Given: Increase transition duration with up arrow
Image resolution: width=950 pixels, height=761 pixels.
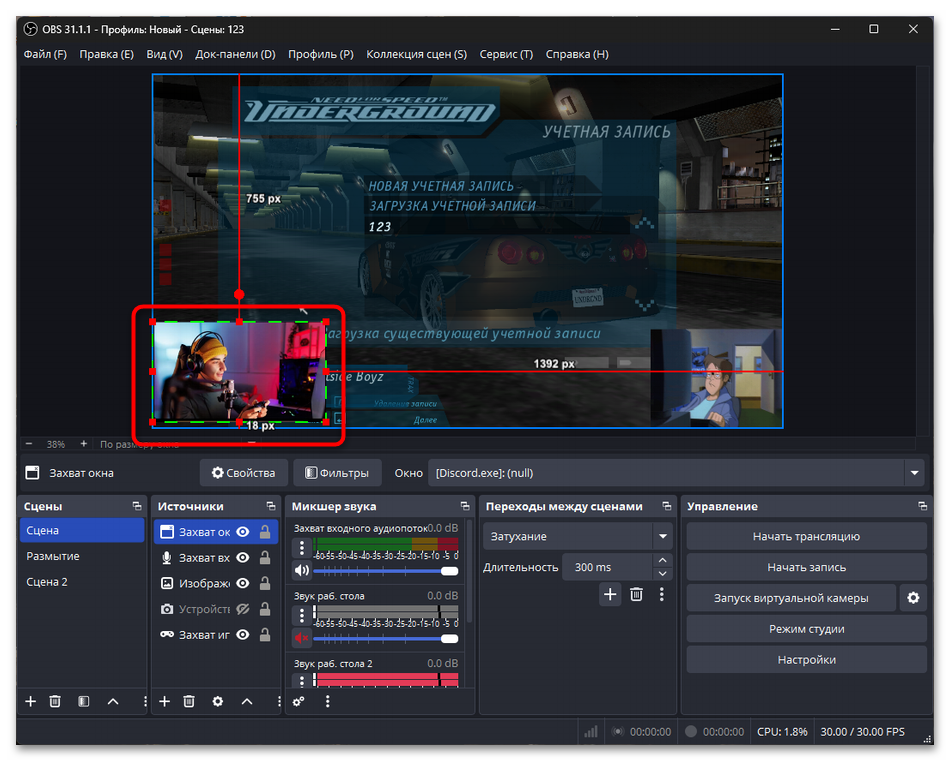Looking at the screenshot, I should [x=662, y=560].
